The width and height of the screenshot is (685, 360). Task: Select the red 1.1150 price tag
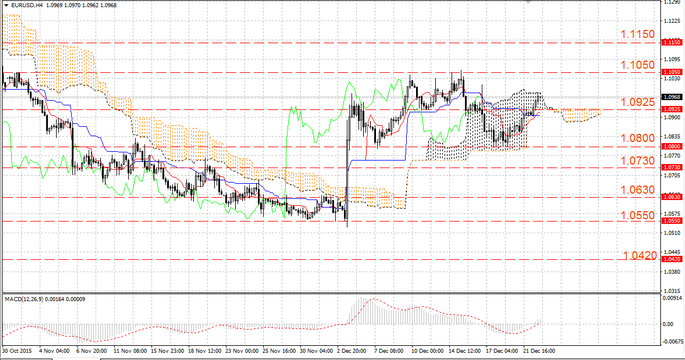pyautogui.click(x=672, y=42)
